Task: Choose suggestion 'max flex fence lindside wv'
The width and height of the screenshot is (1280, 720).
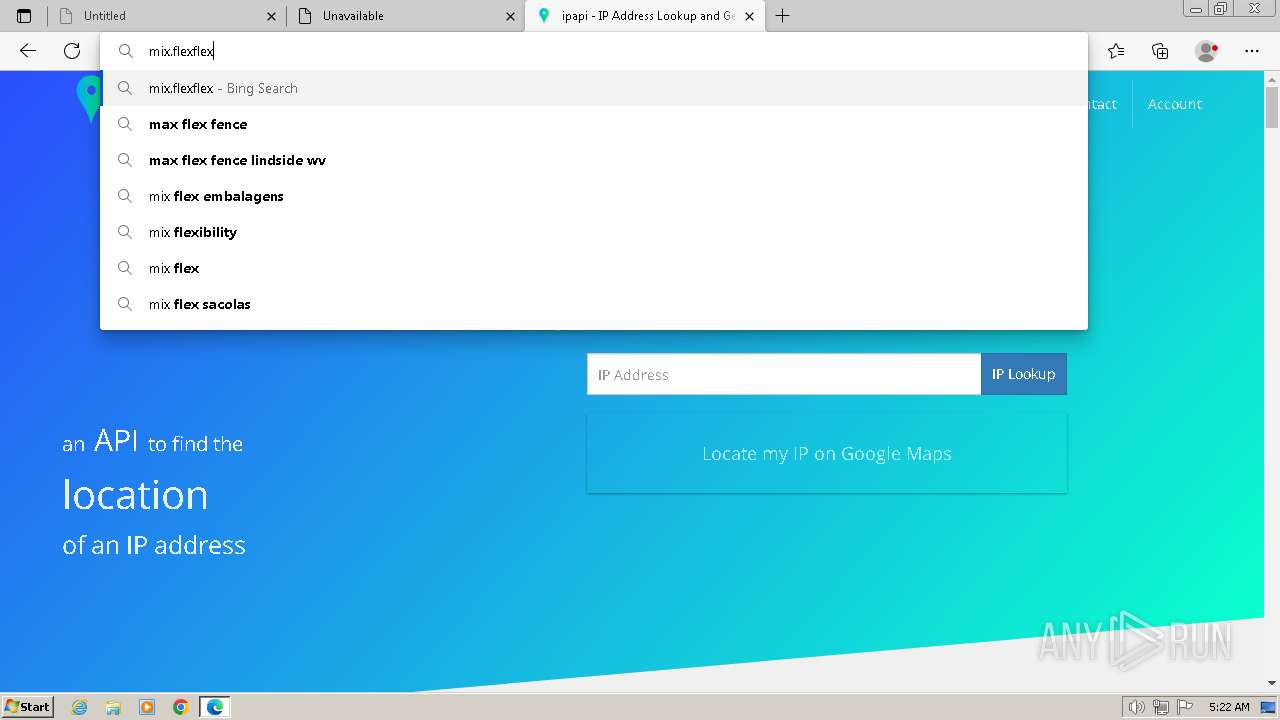Action: pos(594,160)
